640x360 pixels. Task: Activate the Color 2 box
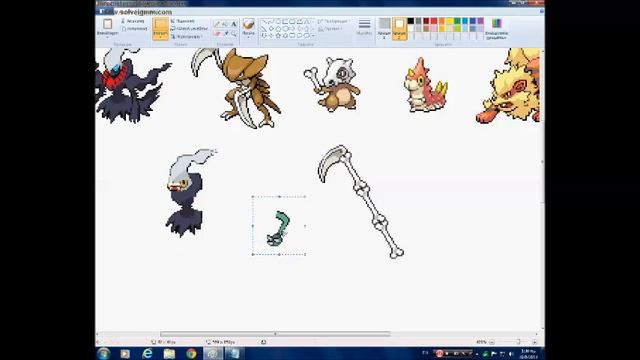399,29
